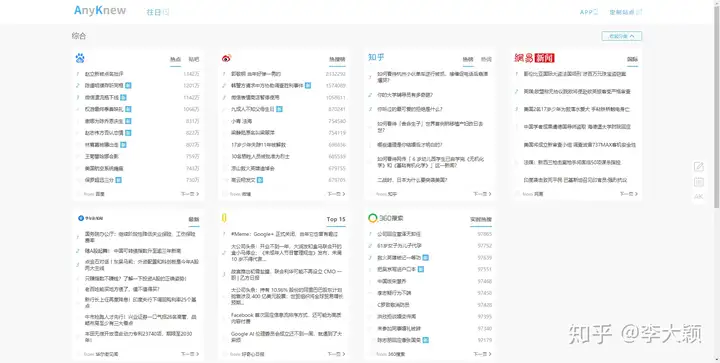This screenshot has height=363, width=720.
Task: Select the 实时热搜 tab in 360 card
Action: [x=481, y=220]
